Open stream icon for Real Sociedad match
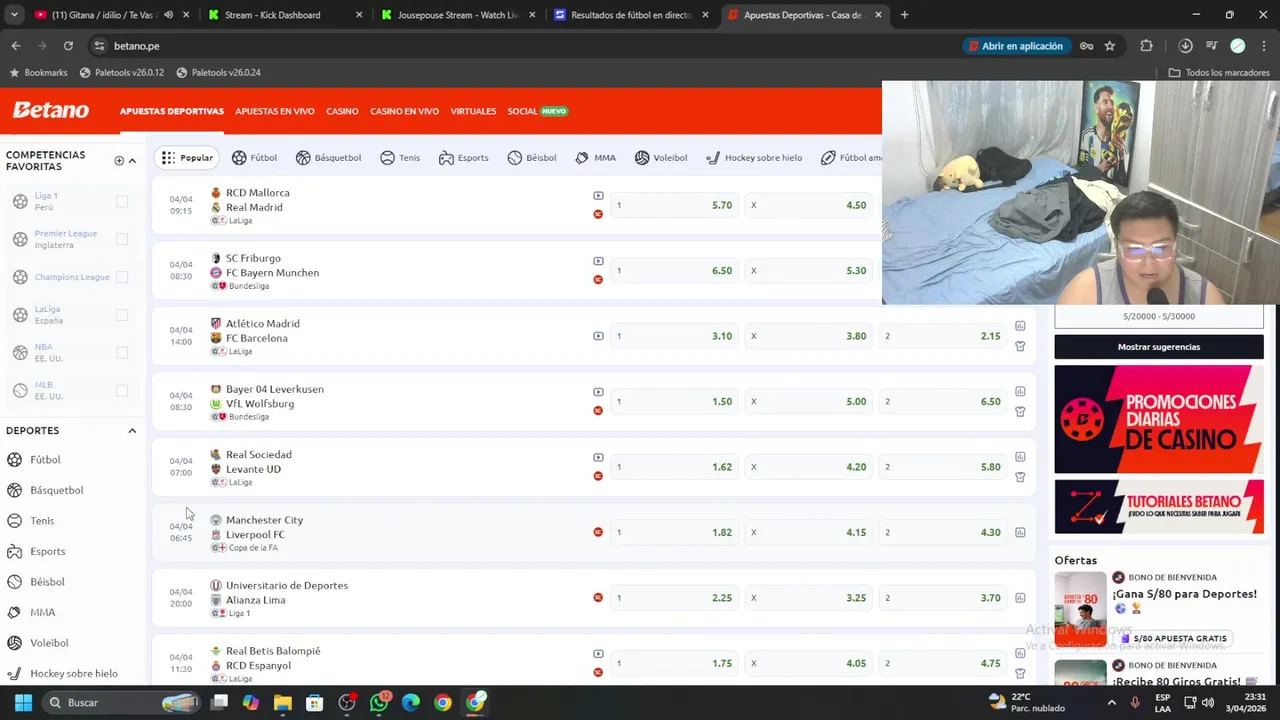This screenshot has height=720, width=1280. [x=598, y=457]
